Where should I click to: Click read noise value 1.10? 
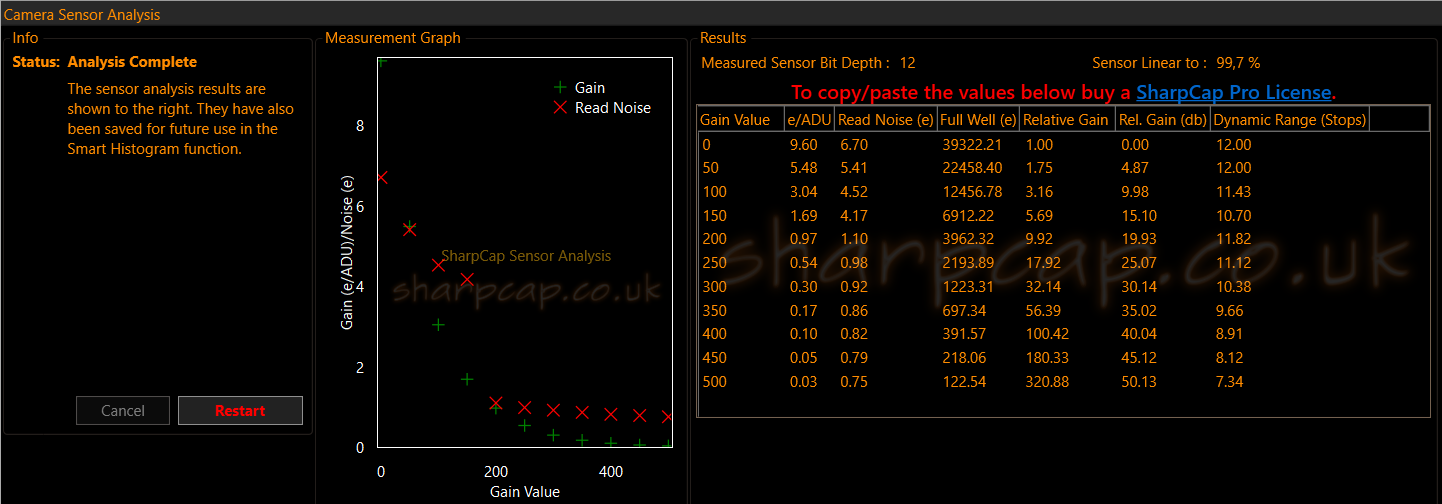pyautogui.click(x=853, y=239)
